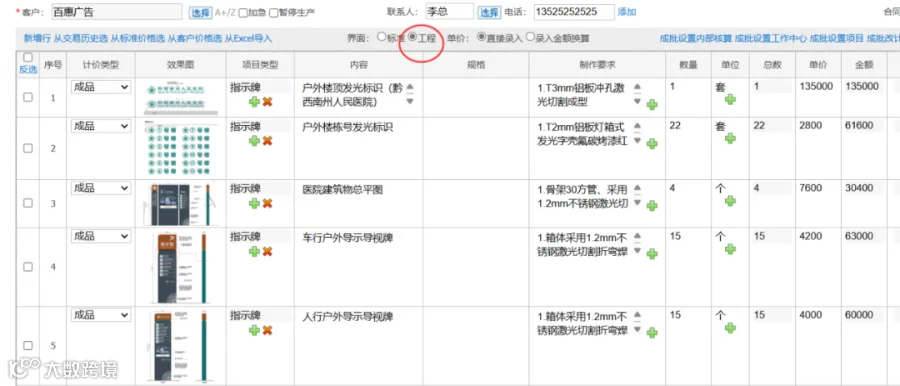The width and height of the screenshot is (900, 386).
Task: Click orange X delete icon in row 2 项目类型
Action: point(267,141)
